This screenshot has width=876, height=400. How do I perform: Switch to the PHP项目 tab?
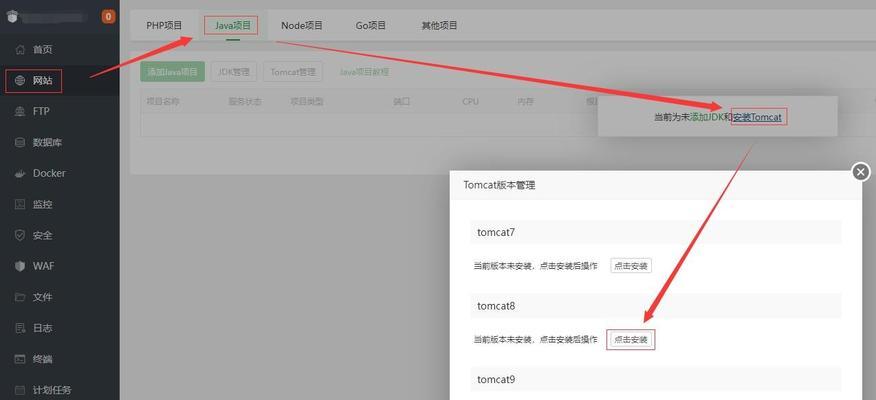[x=164, y=25]
